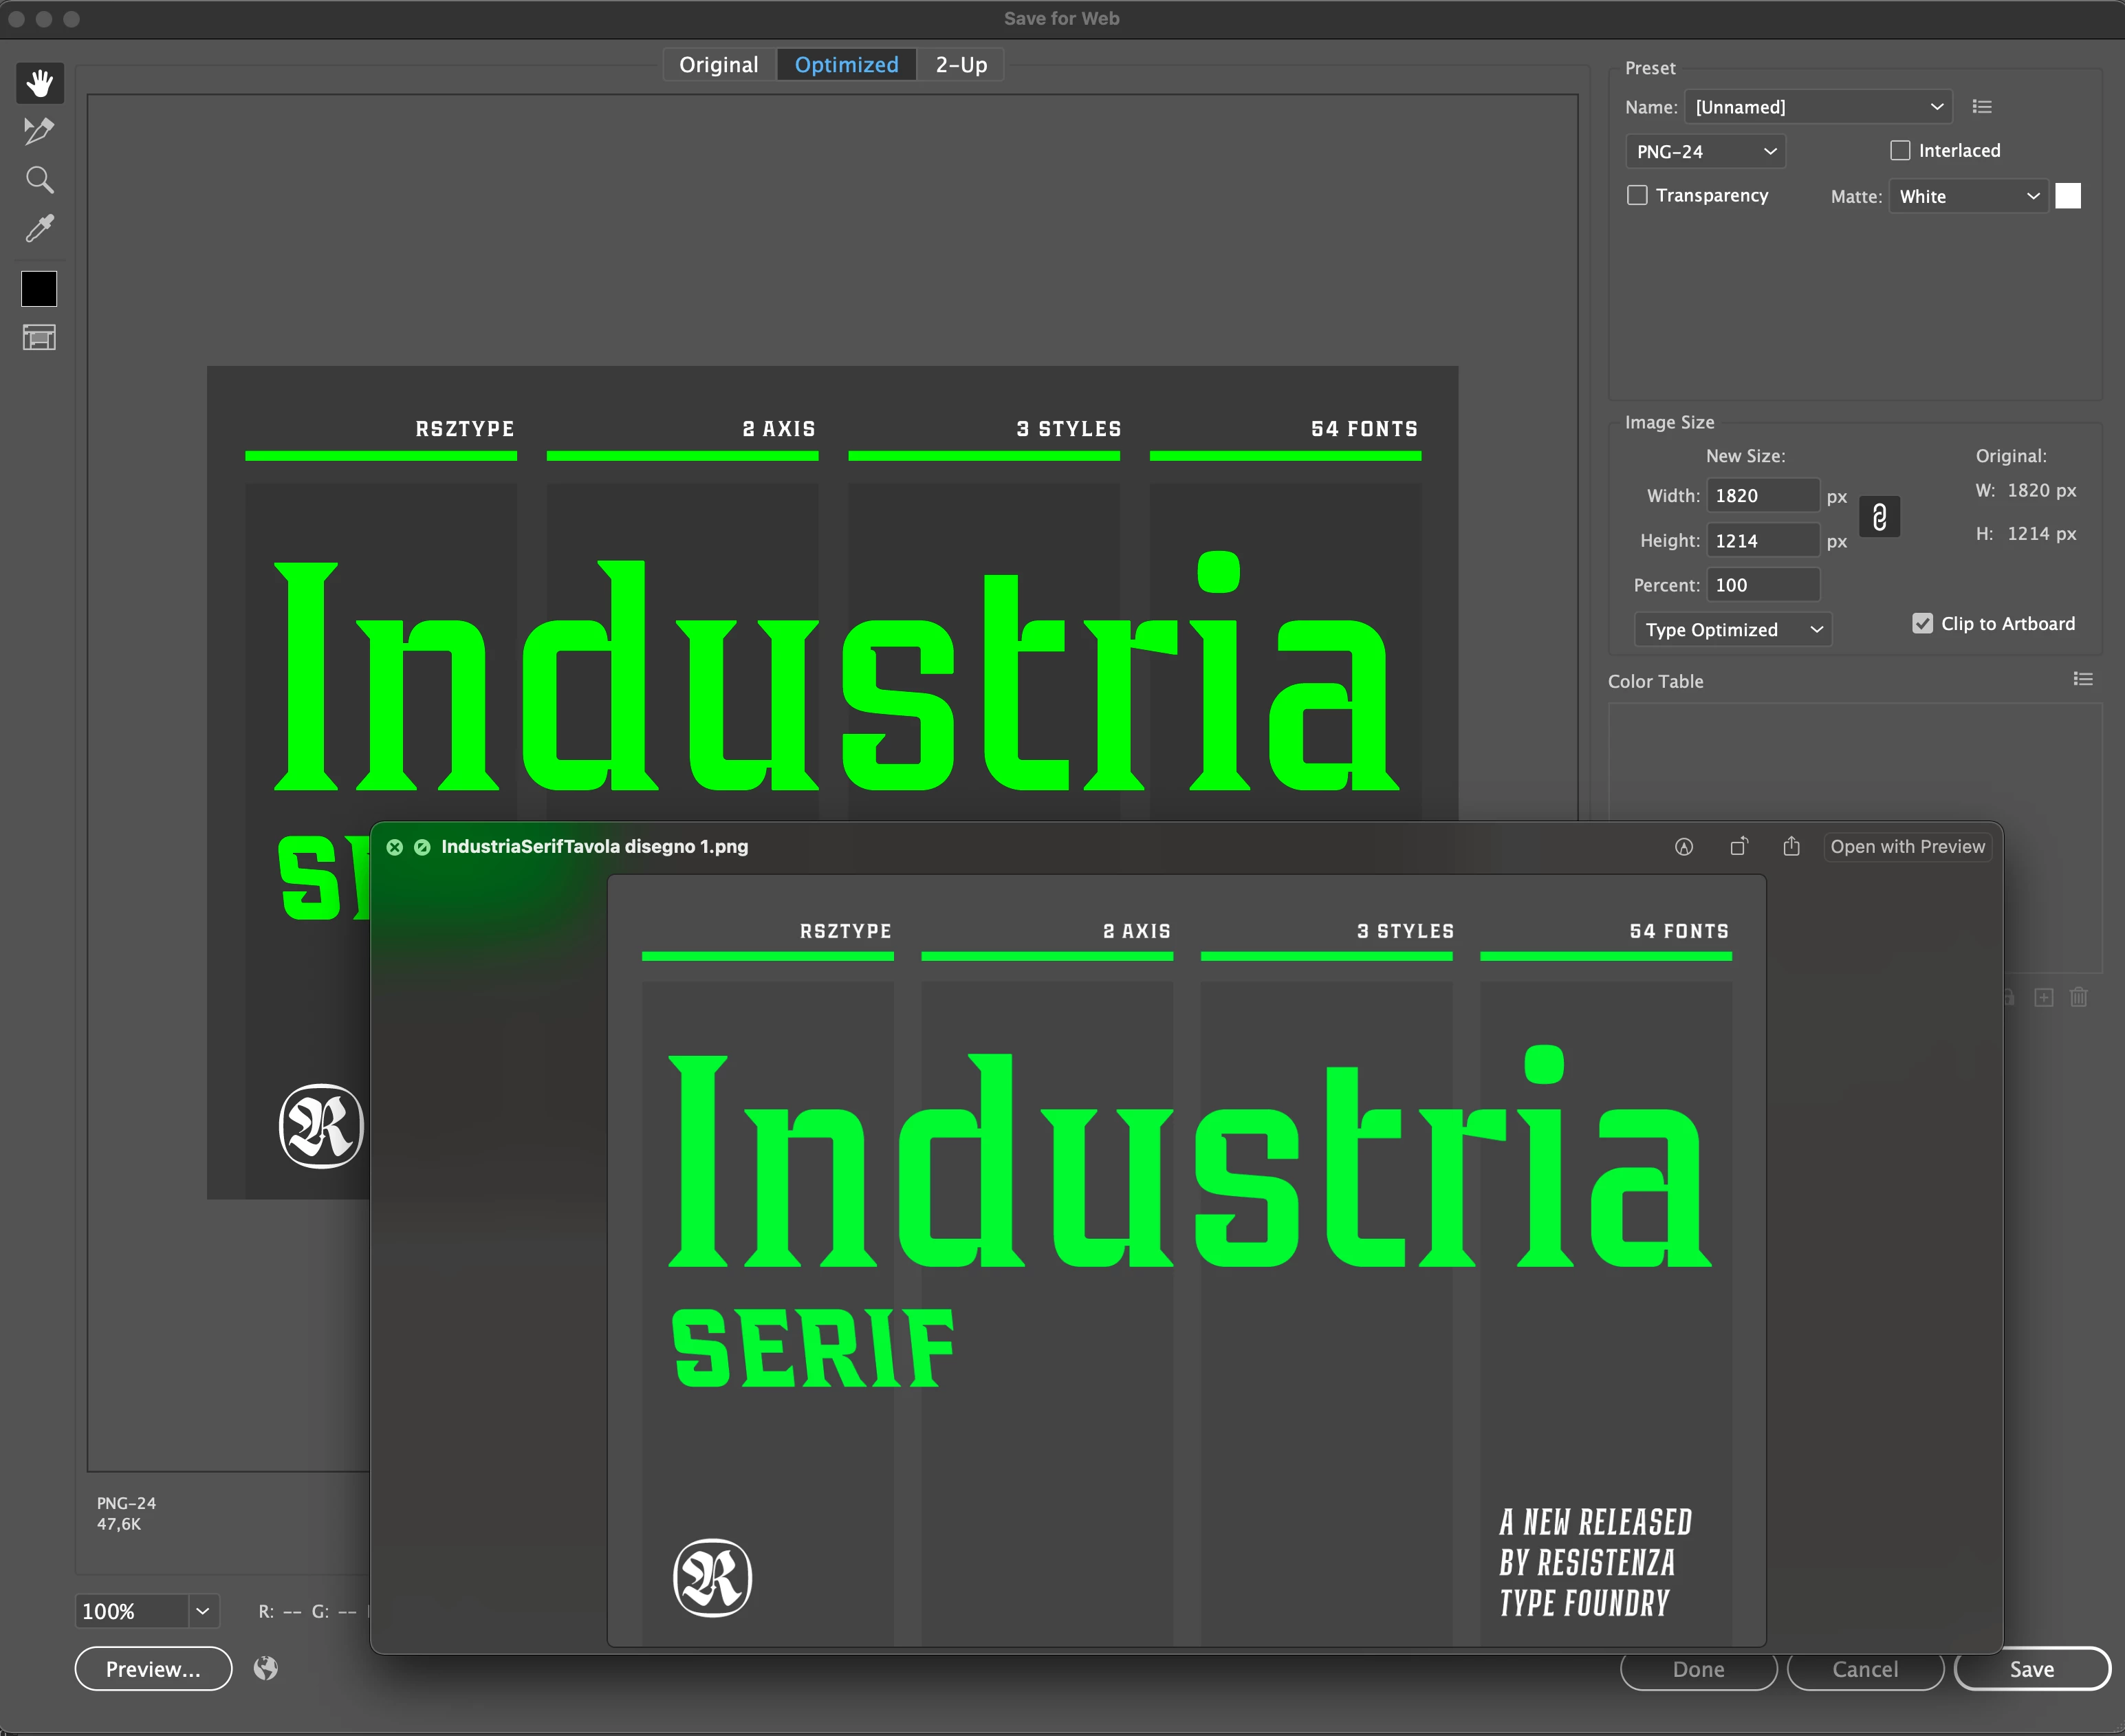Click the black eyedropper color swatch
Image resolution: width=2125 pixels, height=1736 pixels.
pyautogui.click(x=39, y=289)
